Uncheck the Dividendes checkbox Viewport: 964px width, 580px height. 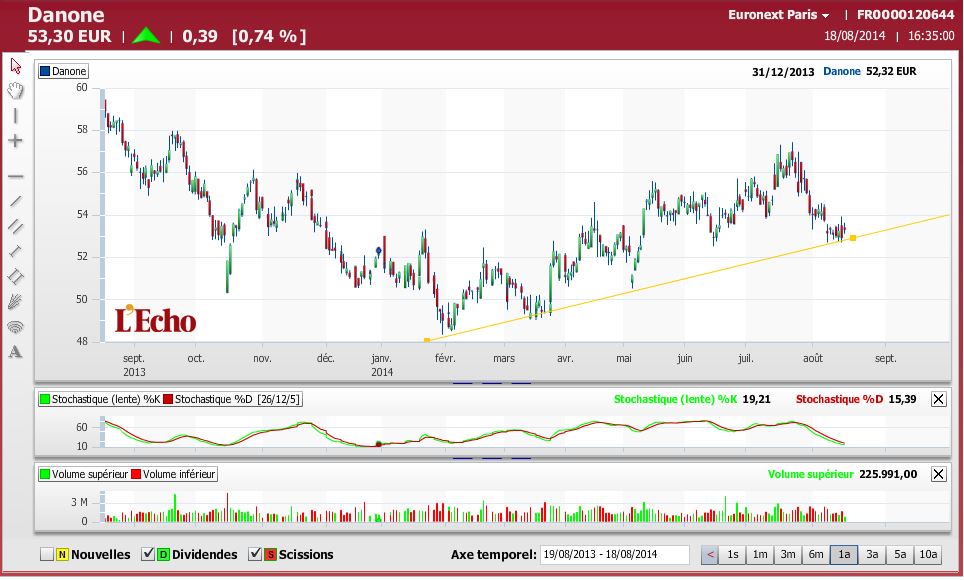(148, 554)
